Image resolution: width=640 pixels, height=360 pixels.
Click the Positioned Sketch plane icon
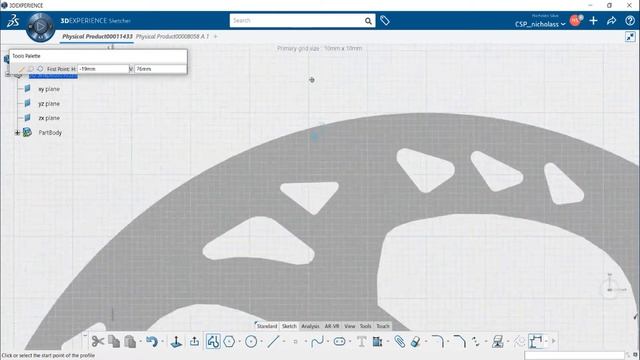point(176,341)
